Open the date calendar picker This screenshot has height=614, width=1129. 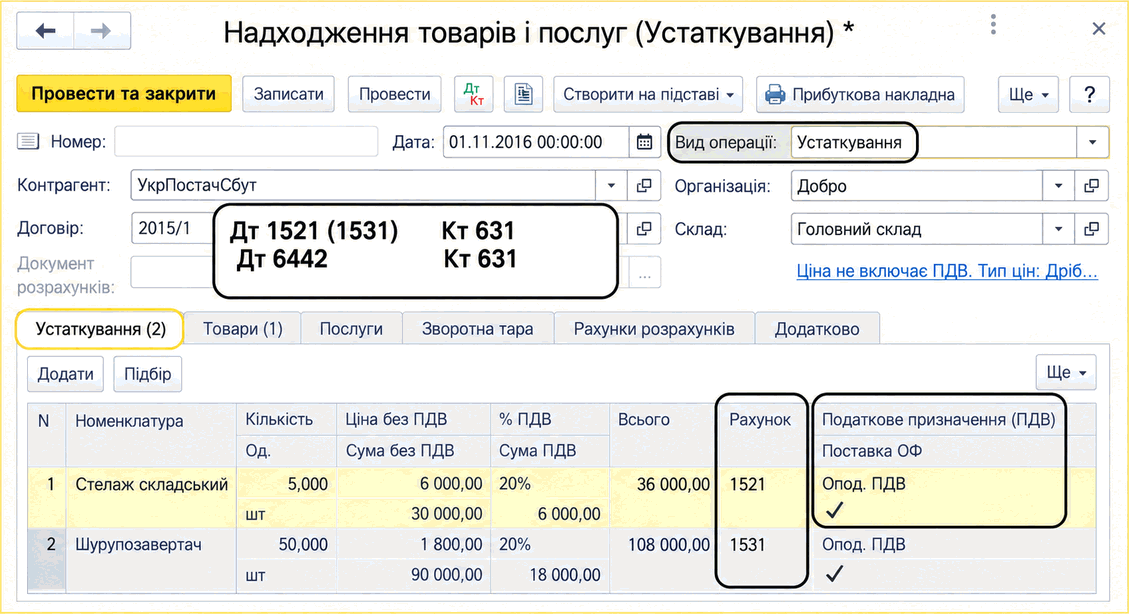644,143
